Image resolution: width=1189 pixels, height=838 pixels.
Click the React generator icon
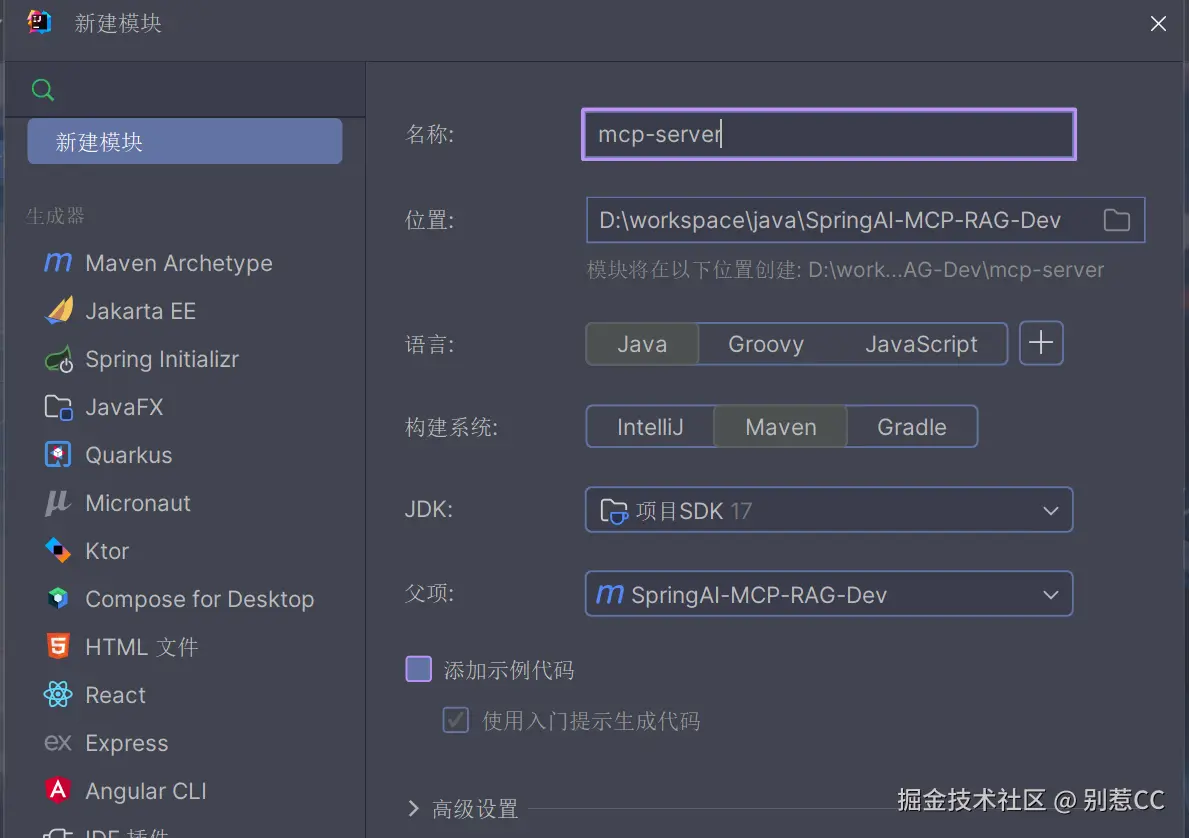[x=59, y=695]
